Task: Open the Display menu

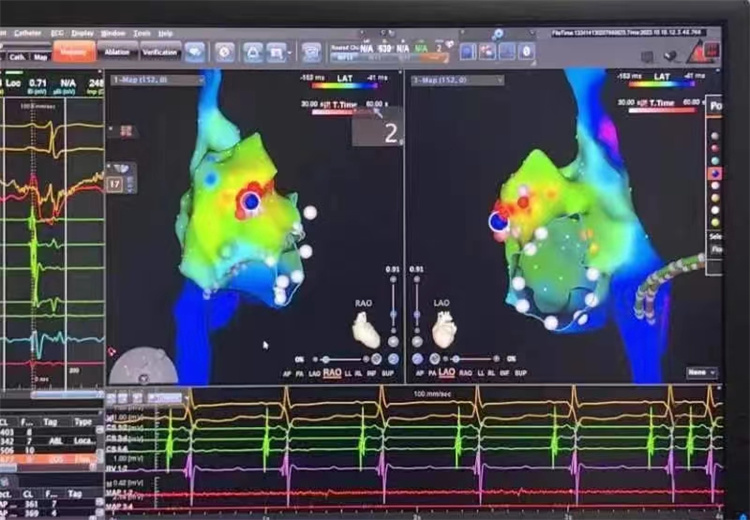Action: [82, 33]
